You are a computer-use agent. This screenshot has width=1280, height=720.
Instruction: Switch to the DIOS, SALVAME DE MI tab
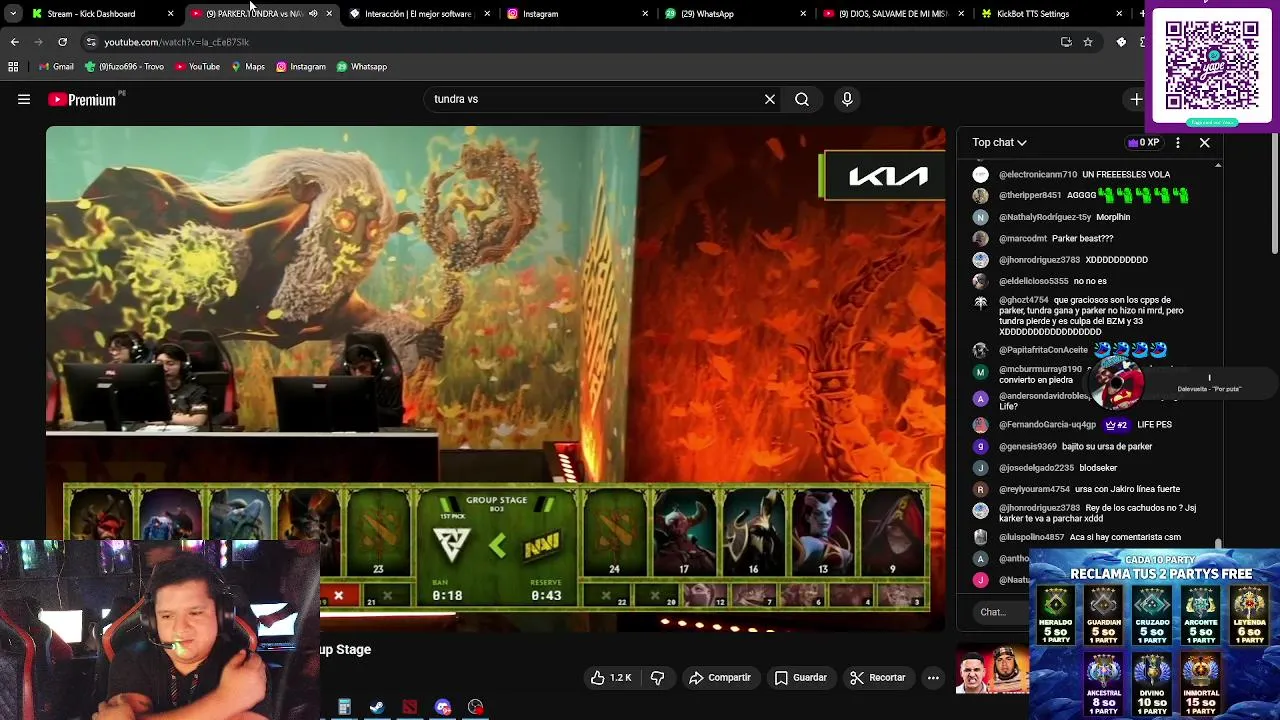892,14
